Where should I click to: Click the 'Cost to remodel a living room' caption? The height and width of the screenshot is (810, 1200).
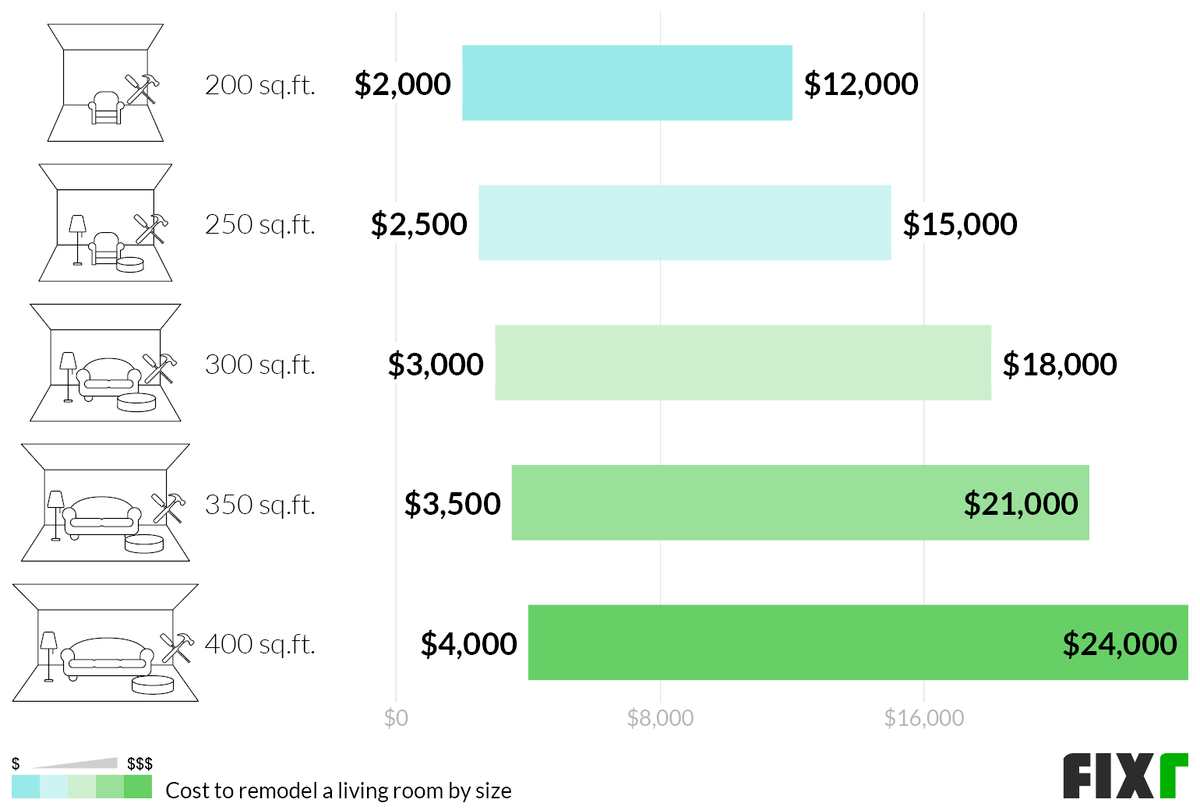[x=338, y=791]
